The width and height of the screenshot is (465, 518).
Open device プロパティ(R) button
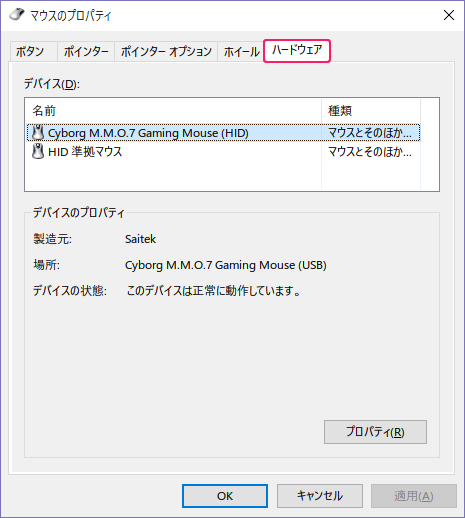pos(375,432)
